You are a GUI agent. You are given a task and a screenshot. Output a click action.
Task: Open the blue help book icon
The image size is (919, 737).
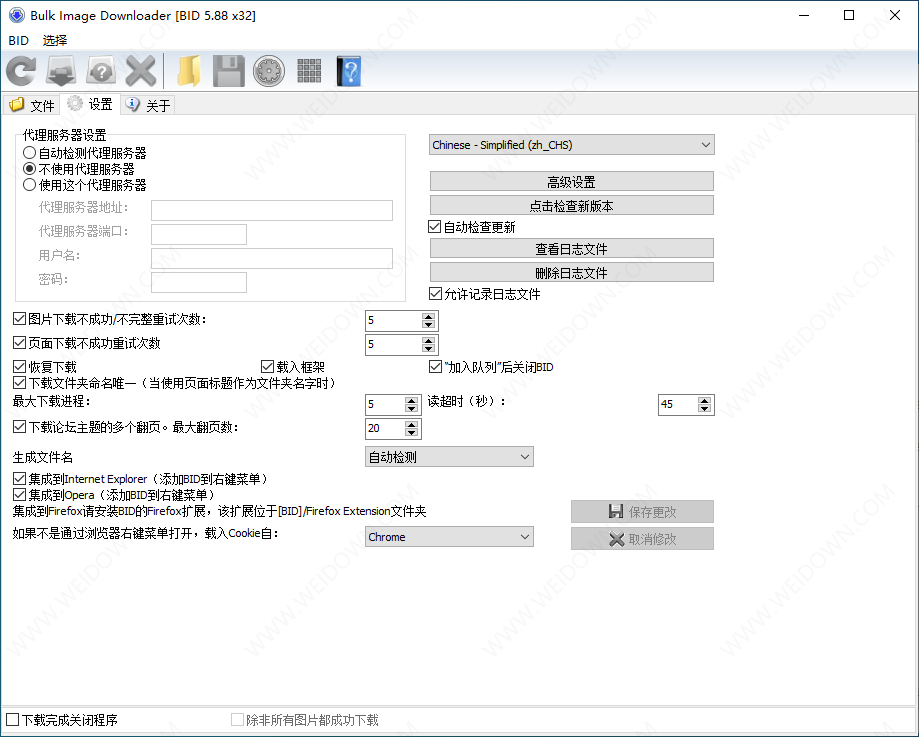(348, 71)
